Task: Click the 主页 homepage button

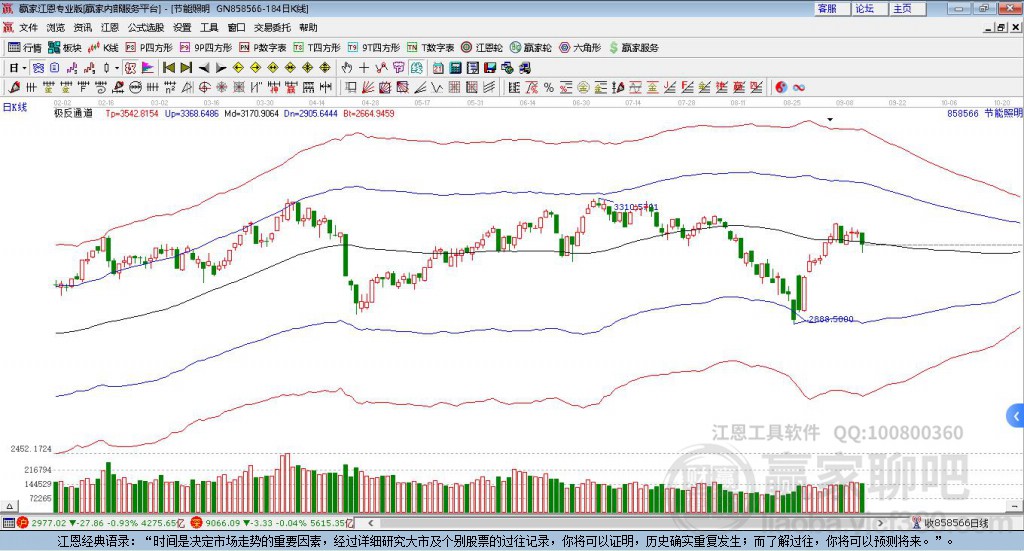Action: [908, 8]
